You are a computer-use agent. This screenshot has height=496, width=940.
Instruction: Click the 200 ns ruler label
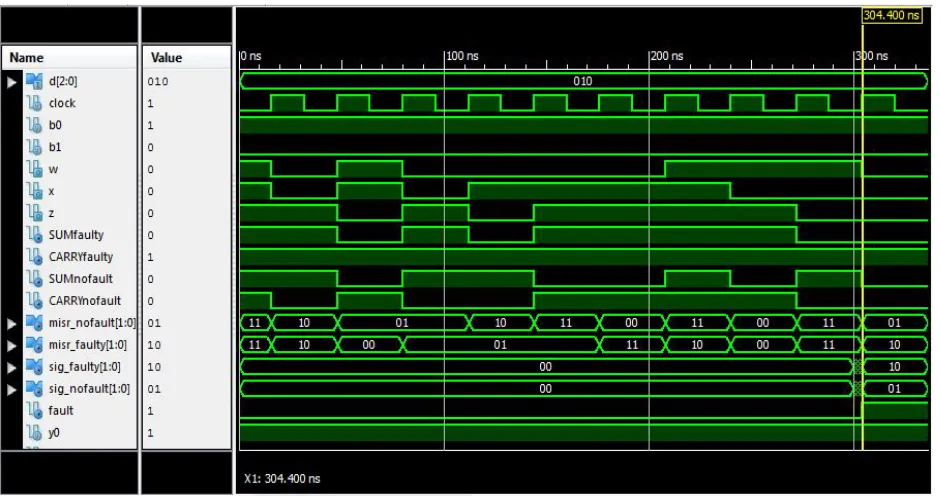point(667,56)
